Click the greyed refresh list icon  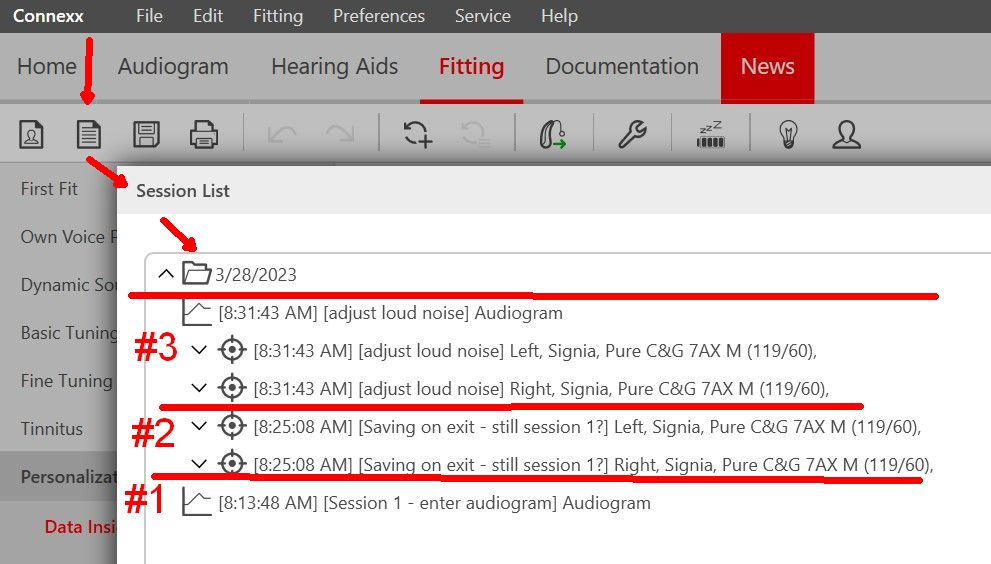click(x=475, y=134)
